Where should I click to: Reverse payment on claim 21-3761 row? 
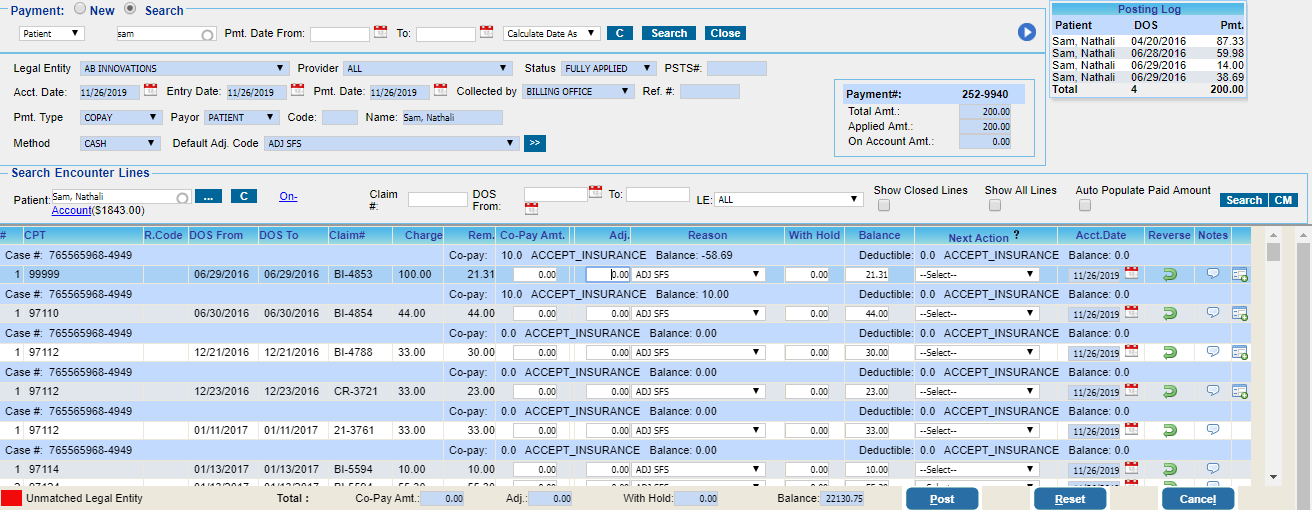pyautogui.click(x=1169, y=430)
